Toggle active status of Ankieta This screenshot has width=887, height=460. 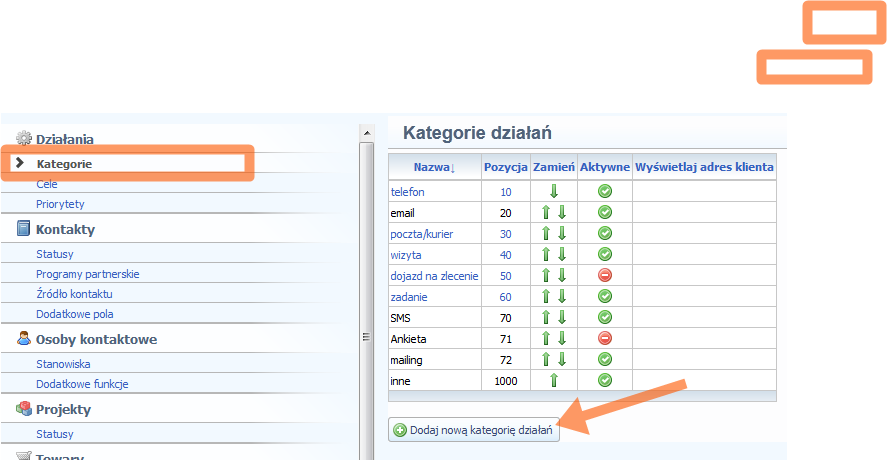pyautogui.click(x=605, y=339)
